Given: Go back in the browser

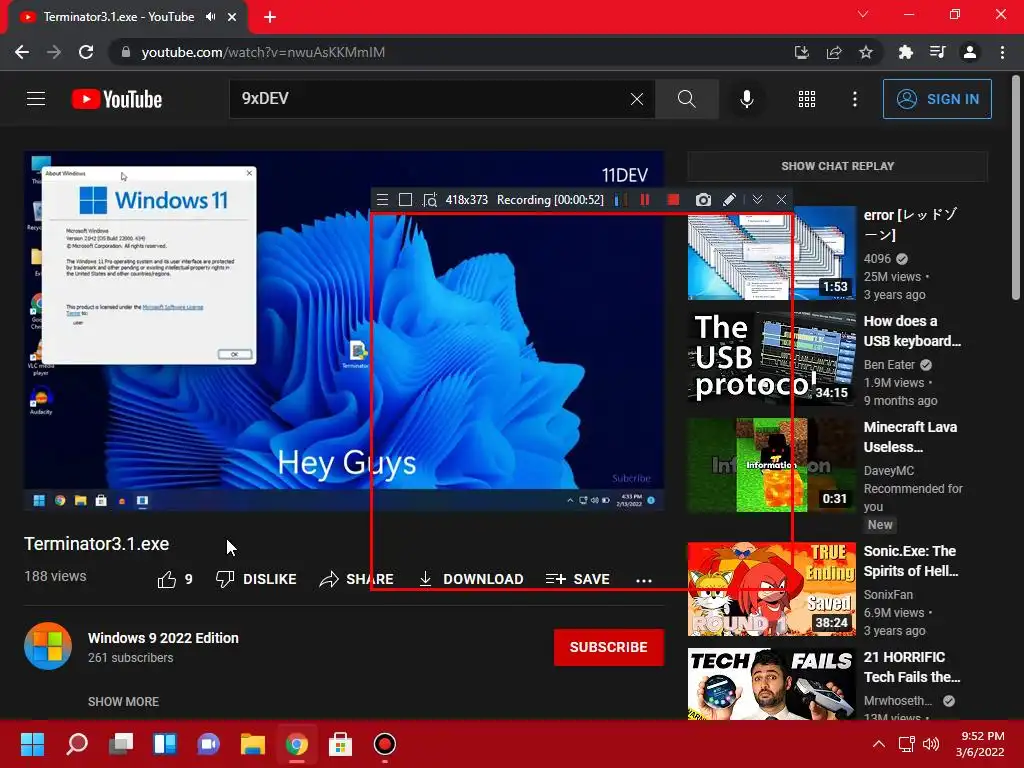Looking at the screenshot, I should click(22, 52).
